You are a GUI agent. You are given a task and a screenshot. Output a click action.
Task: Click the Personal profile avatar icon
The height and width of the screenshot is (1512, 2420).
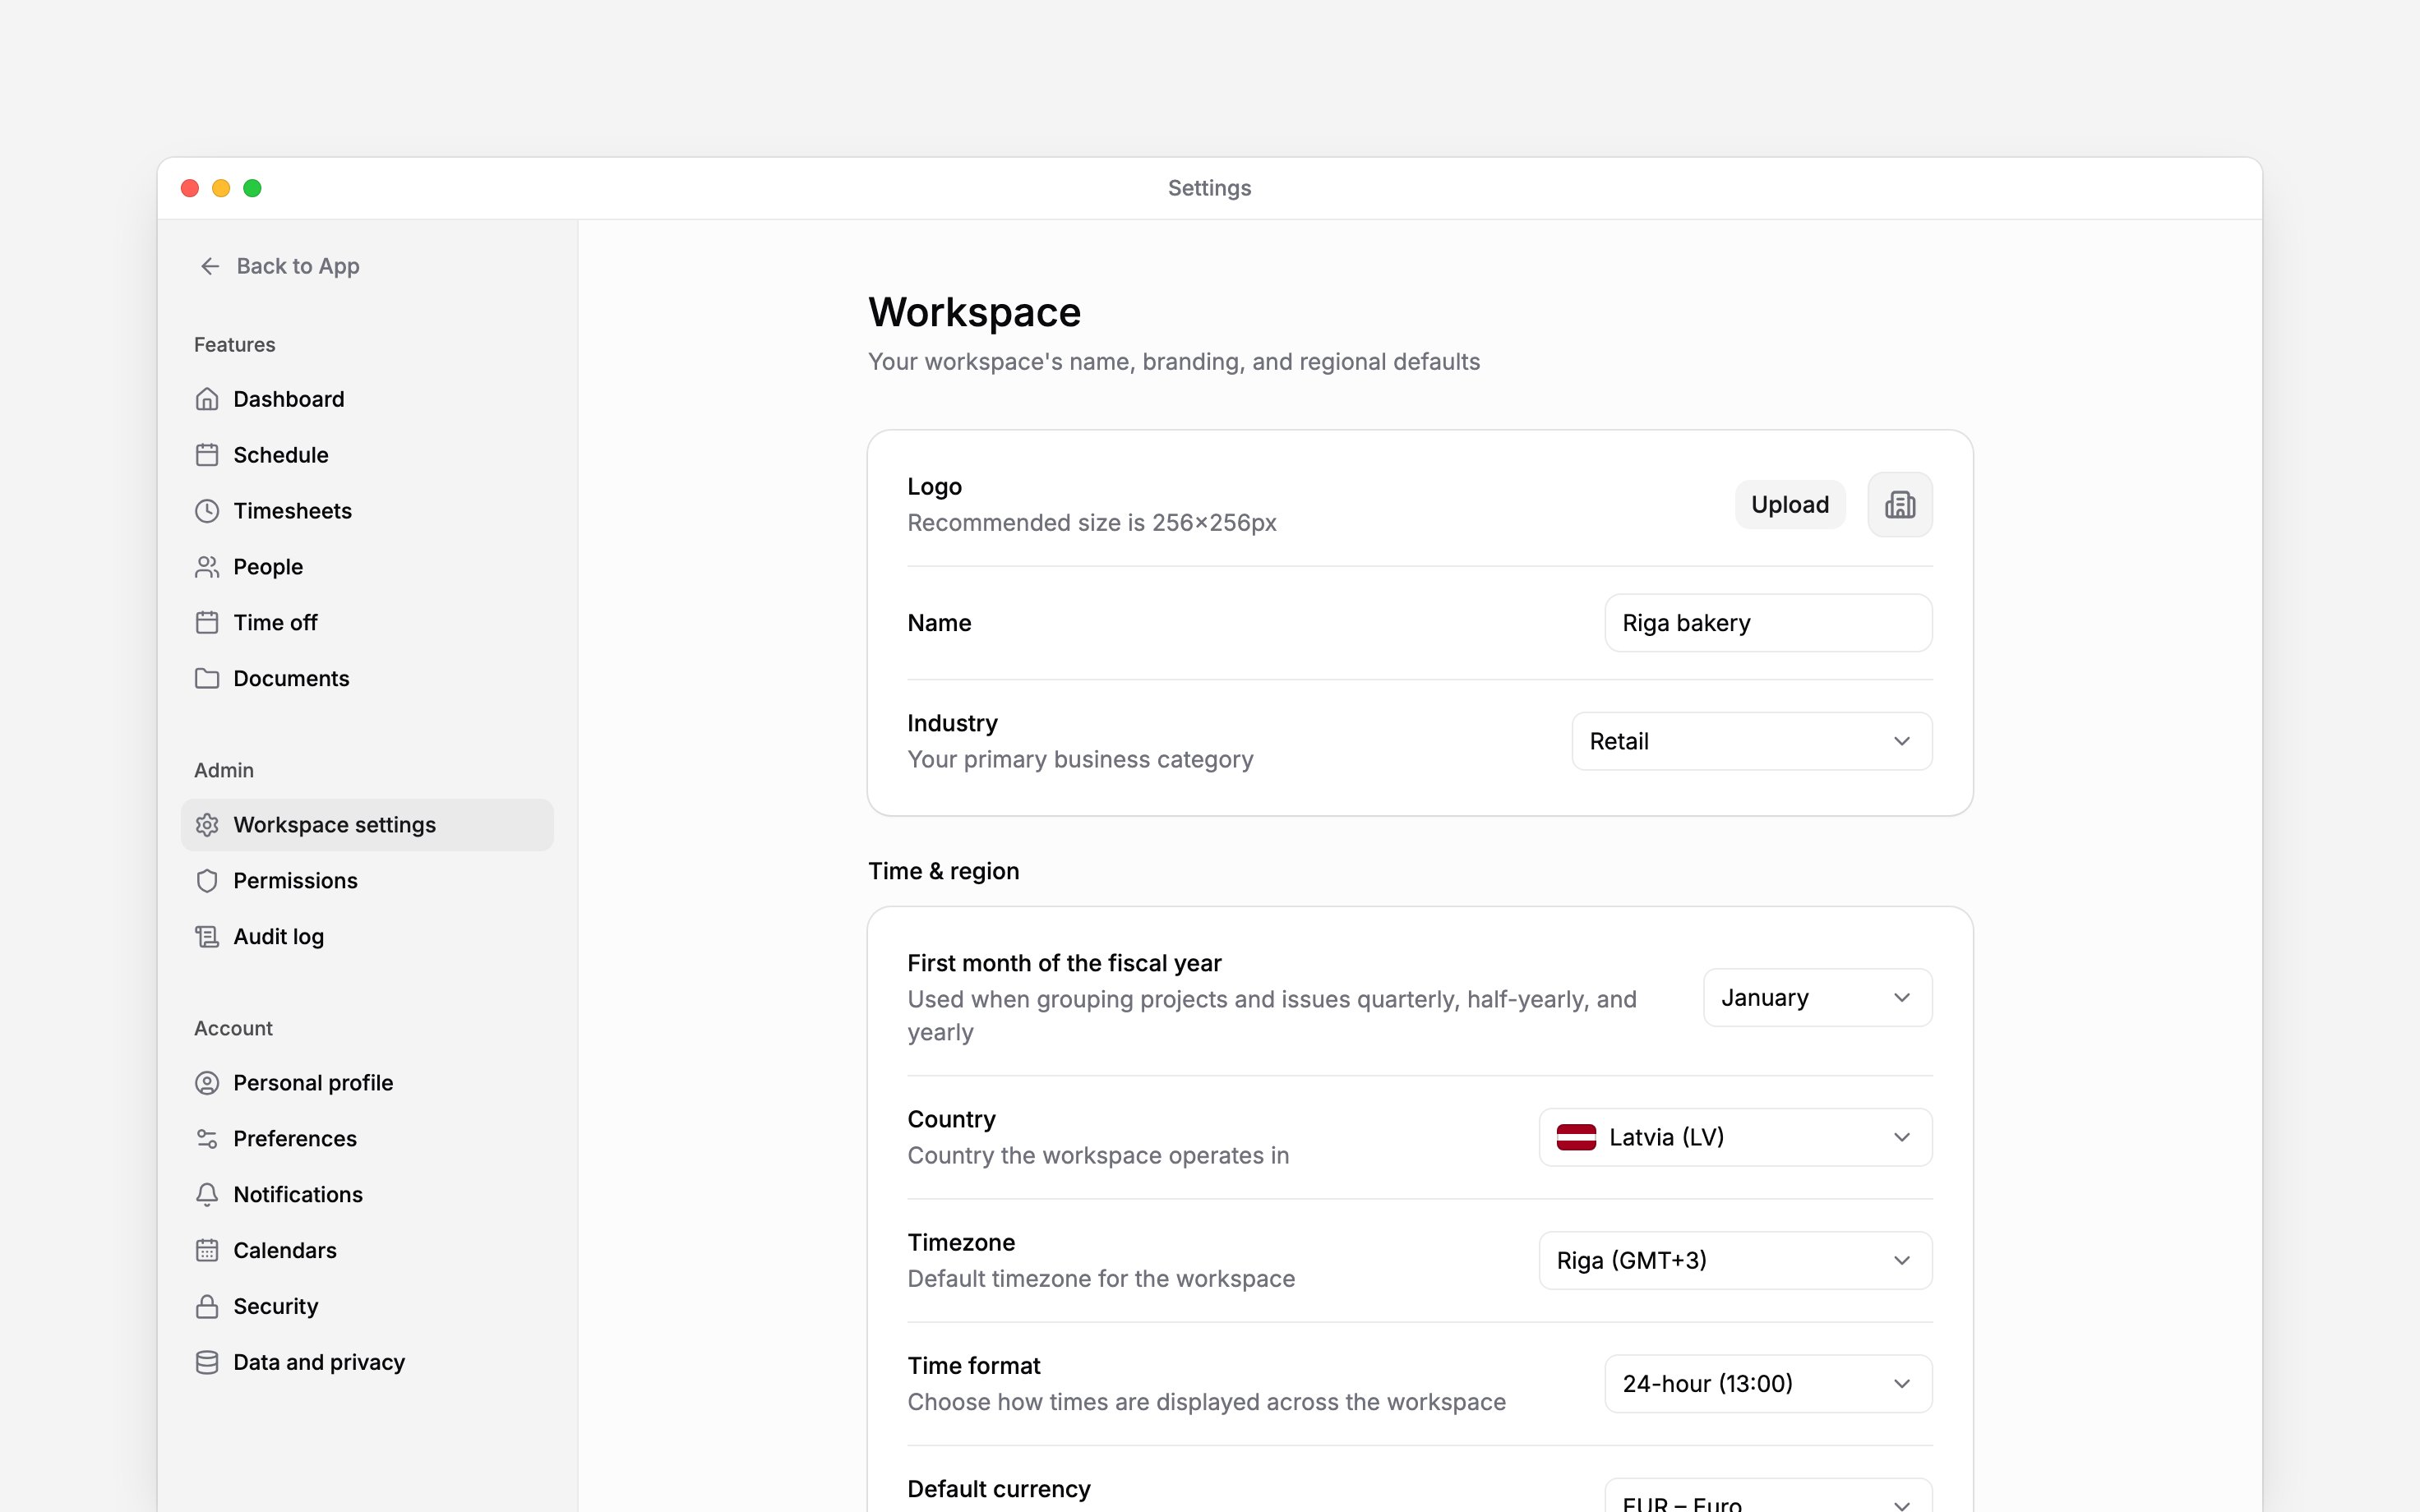point(207,1083)
